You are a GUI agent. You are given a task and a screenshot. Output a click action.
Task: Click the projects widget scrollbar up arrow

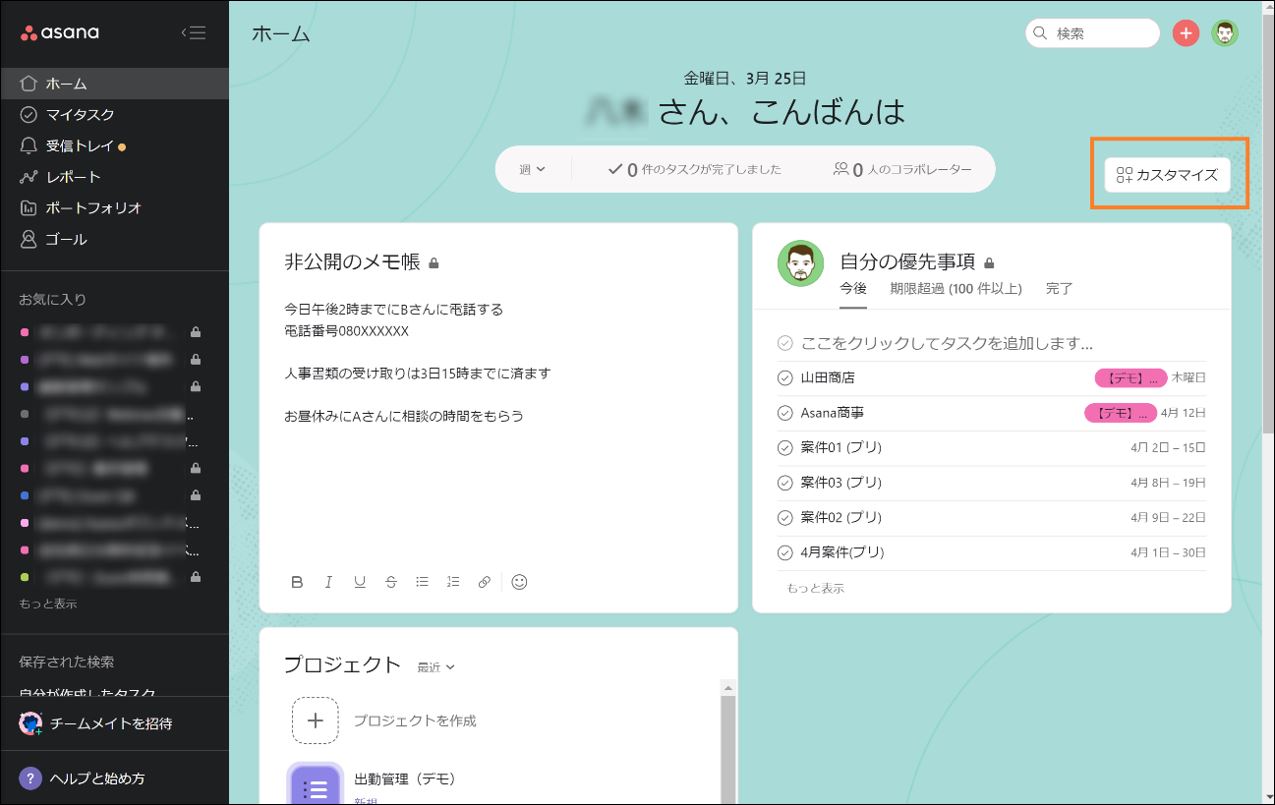click(728, 688)
